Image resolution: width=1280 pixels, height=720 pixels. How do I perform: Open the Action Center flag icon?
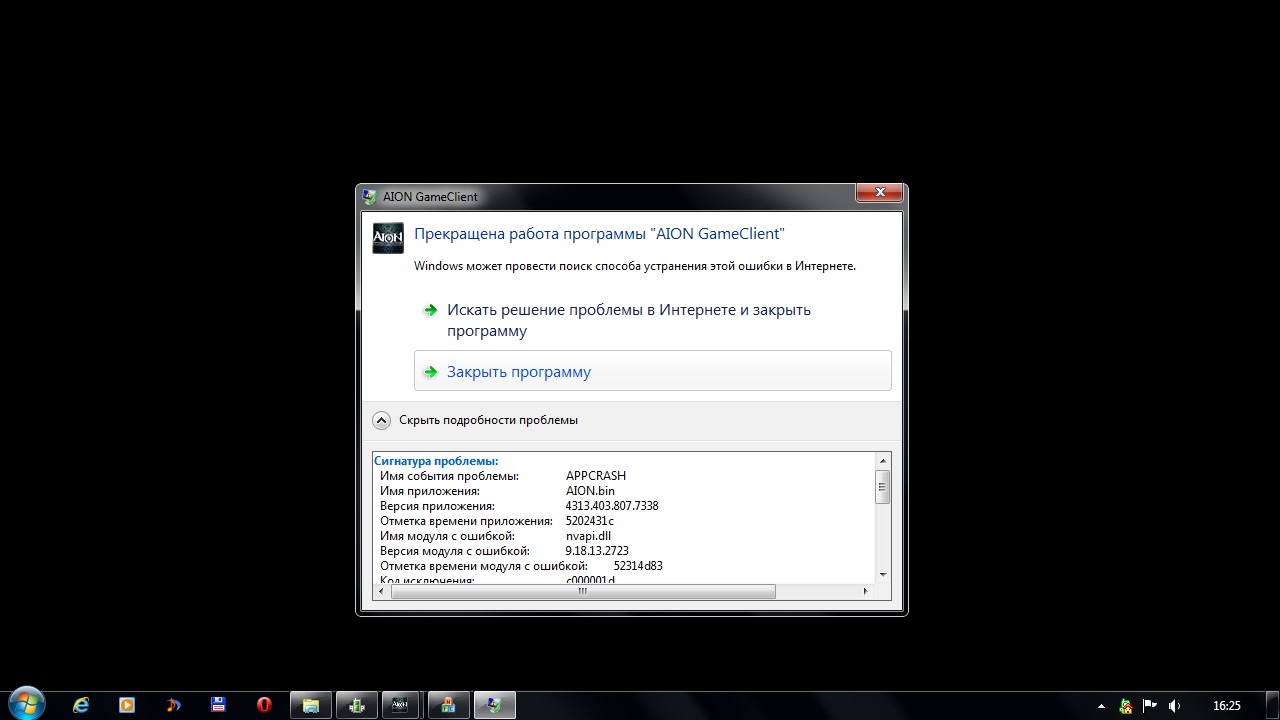pyautogui.click(x=1150, y=705)
